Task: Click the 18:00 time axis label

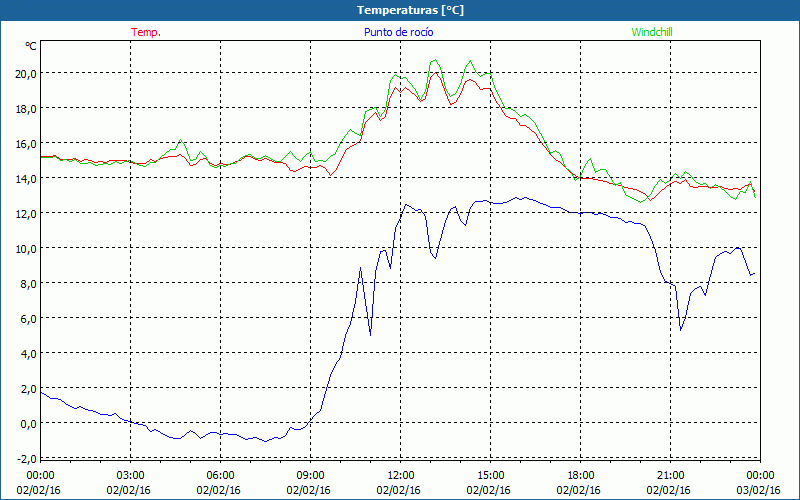Action: click(x=581, y=476)
